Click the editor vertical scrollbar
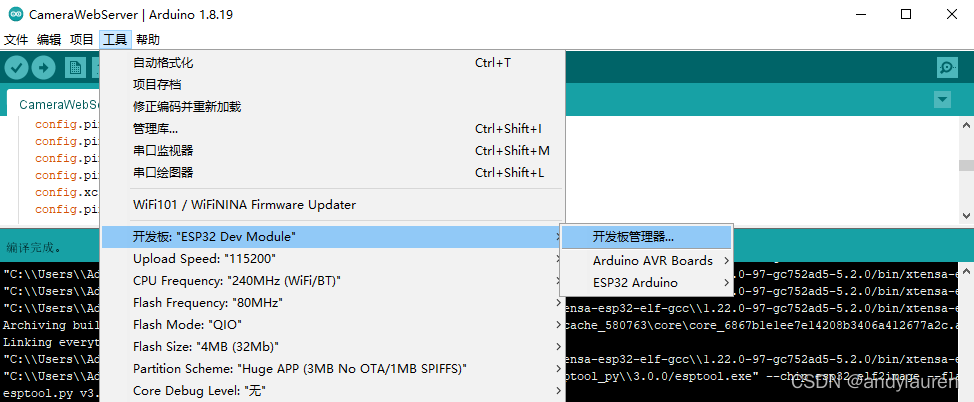The height and width of the screenshot is (402, 974). (966, 167)
